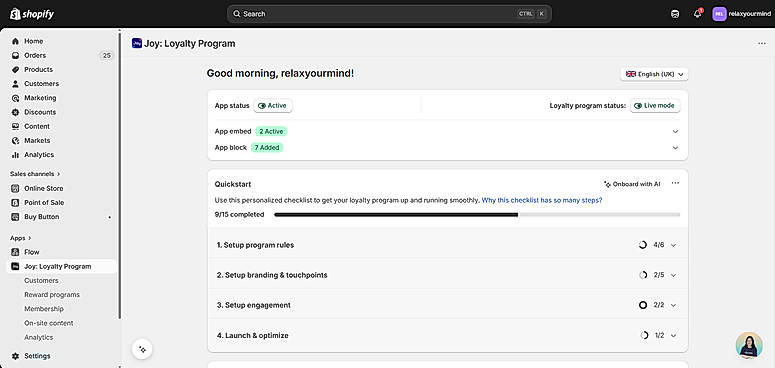
Task: Open the Home icon in sidebar
Action: 15,41
